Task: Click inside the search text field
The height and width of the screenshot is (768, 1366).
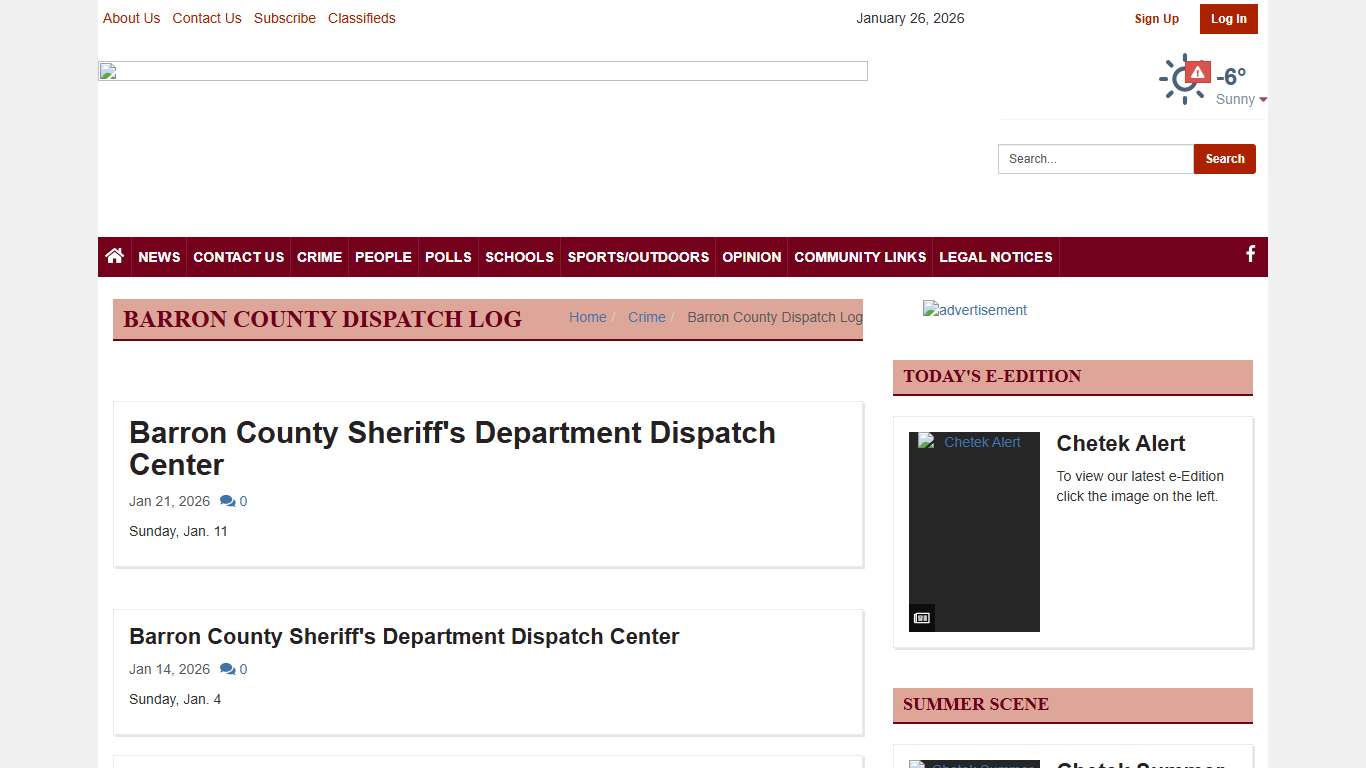Action: coord(1095,158)
